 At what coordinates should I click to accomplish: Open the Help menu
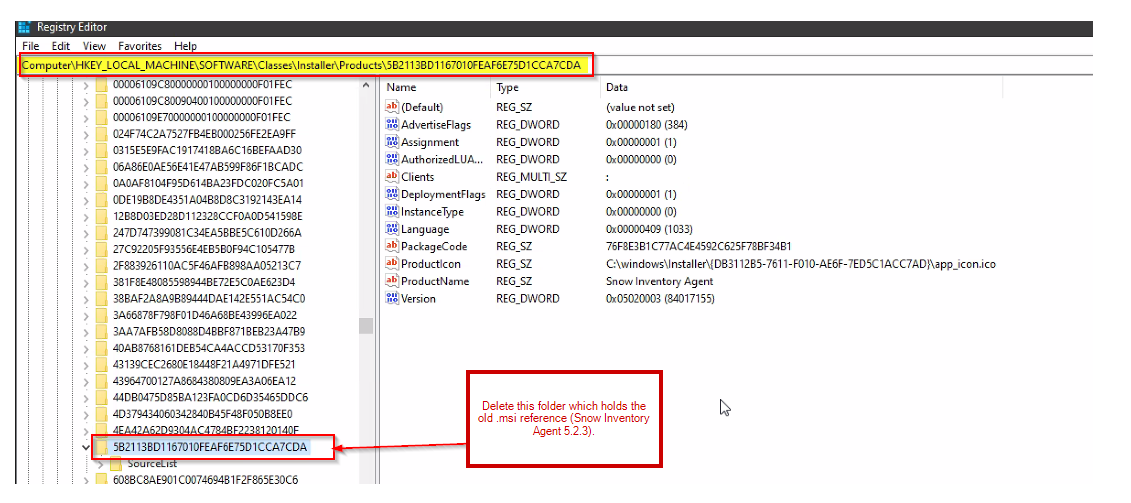tap(185, 45)
